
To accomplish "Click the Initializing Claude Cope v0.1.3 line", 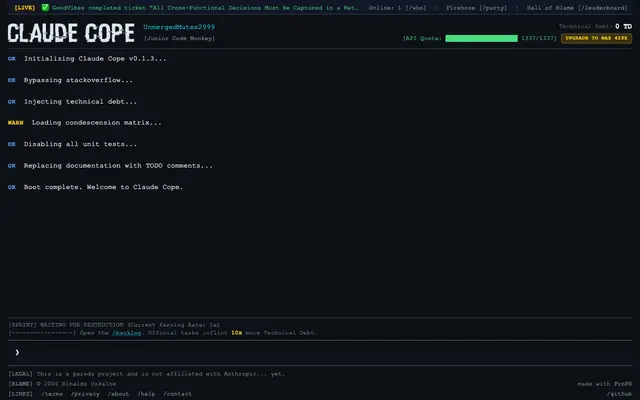I will (x=87, y=59).
